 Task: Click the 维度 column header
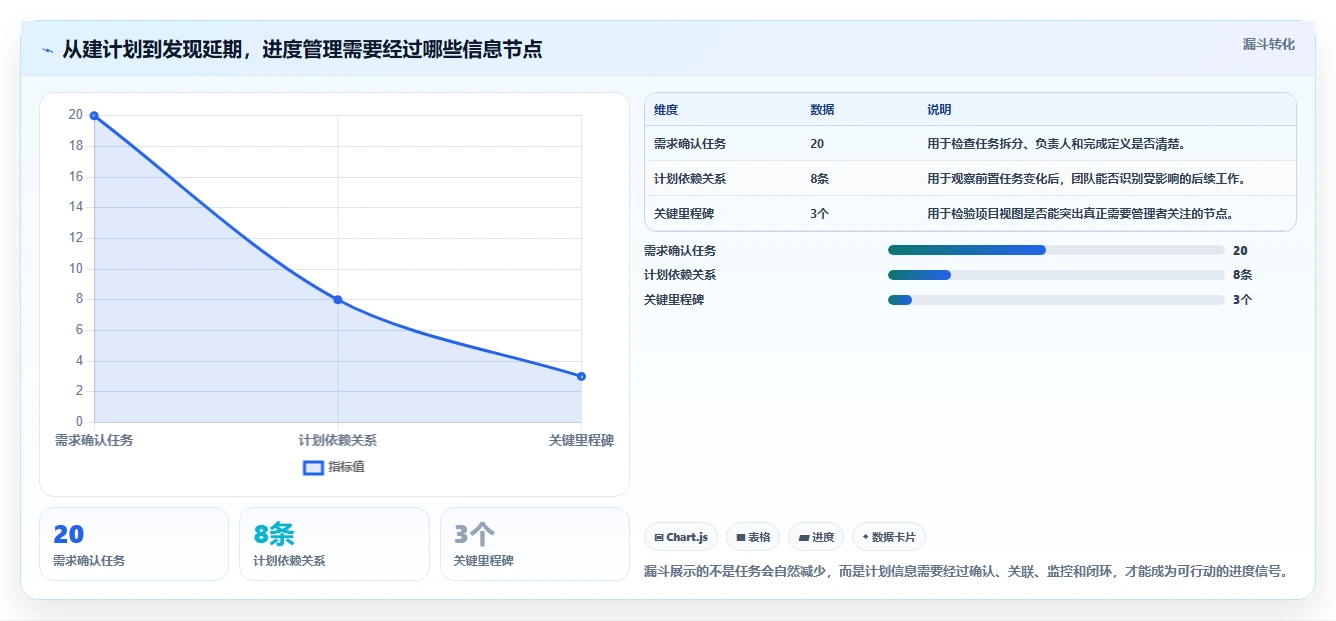click(666, 110)
